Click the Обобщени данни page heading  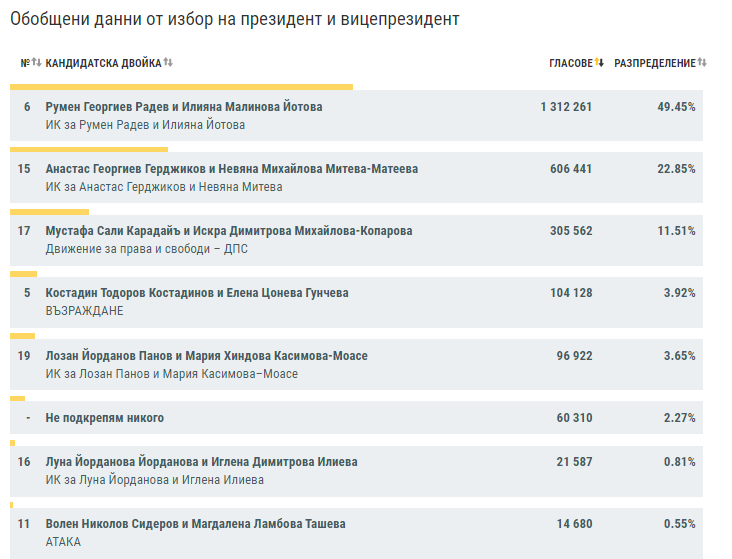pyautogui.click(x=234, y=20)
